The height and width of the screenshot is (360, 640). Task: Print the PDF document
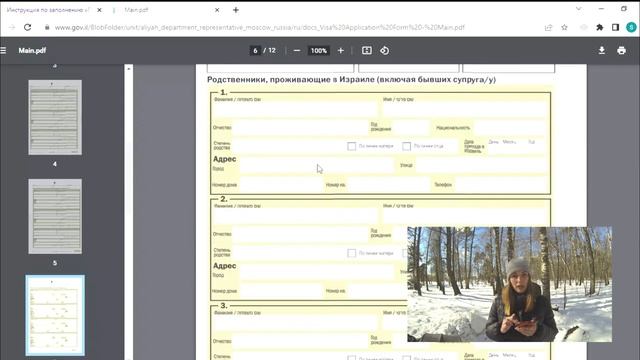(621, 51)
